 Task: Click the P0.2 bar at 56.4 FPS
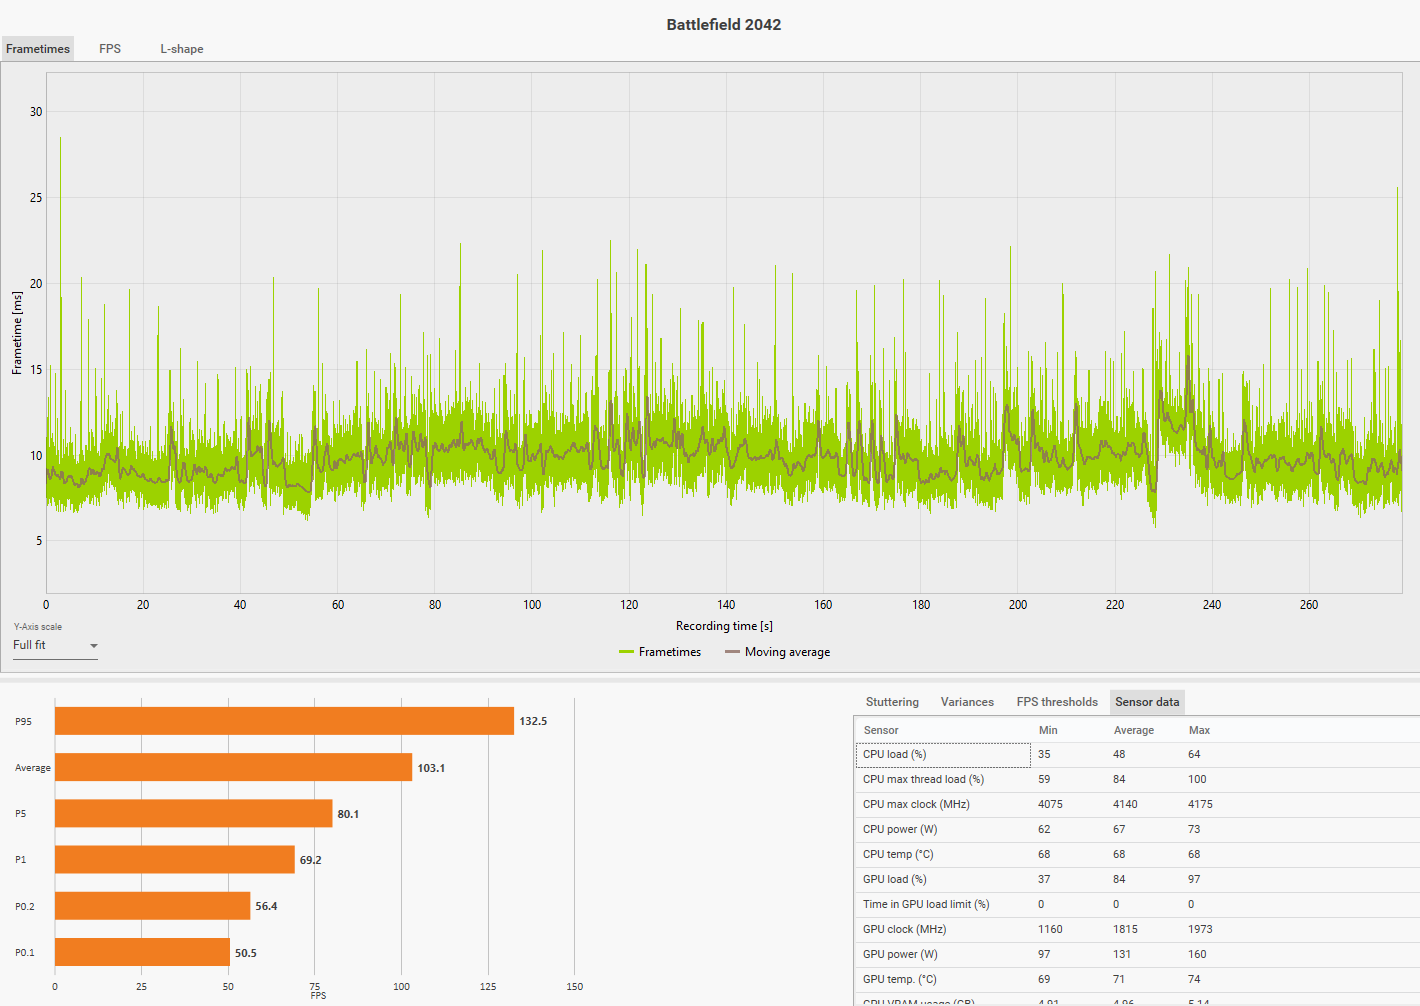coord(152,905)
